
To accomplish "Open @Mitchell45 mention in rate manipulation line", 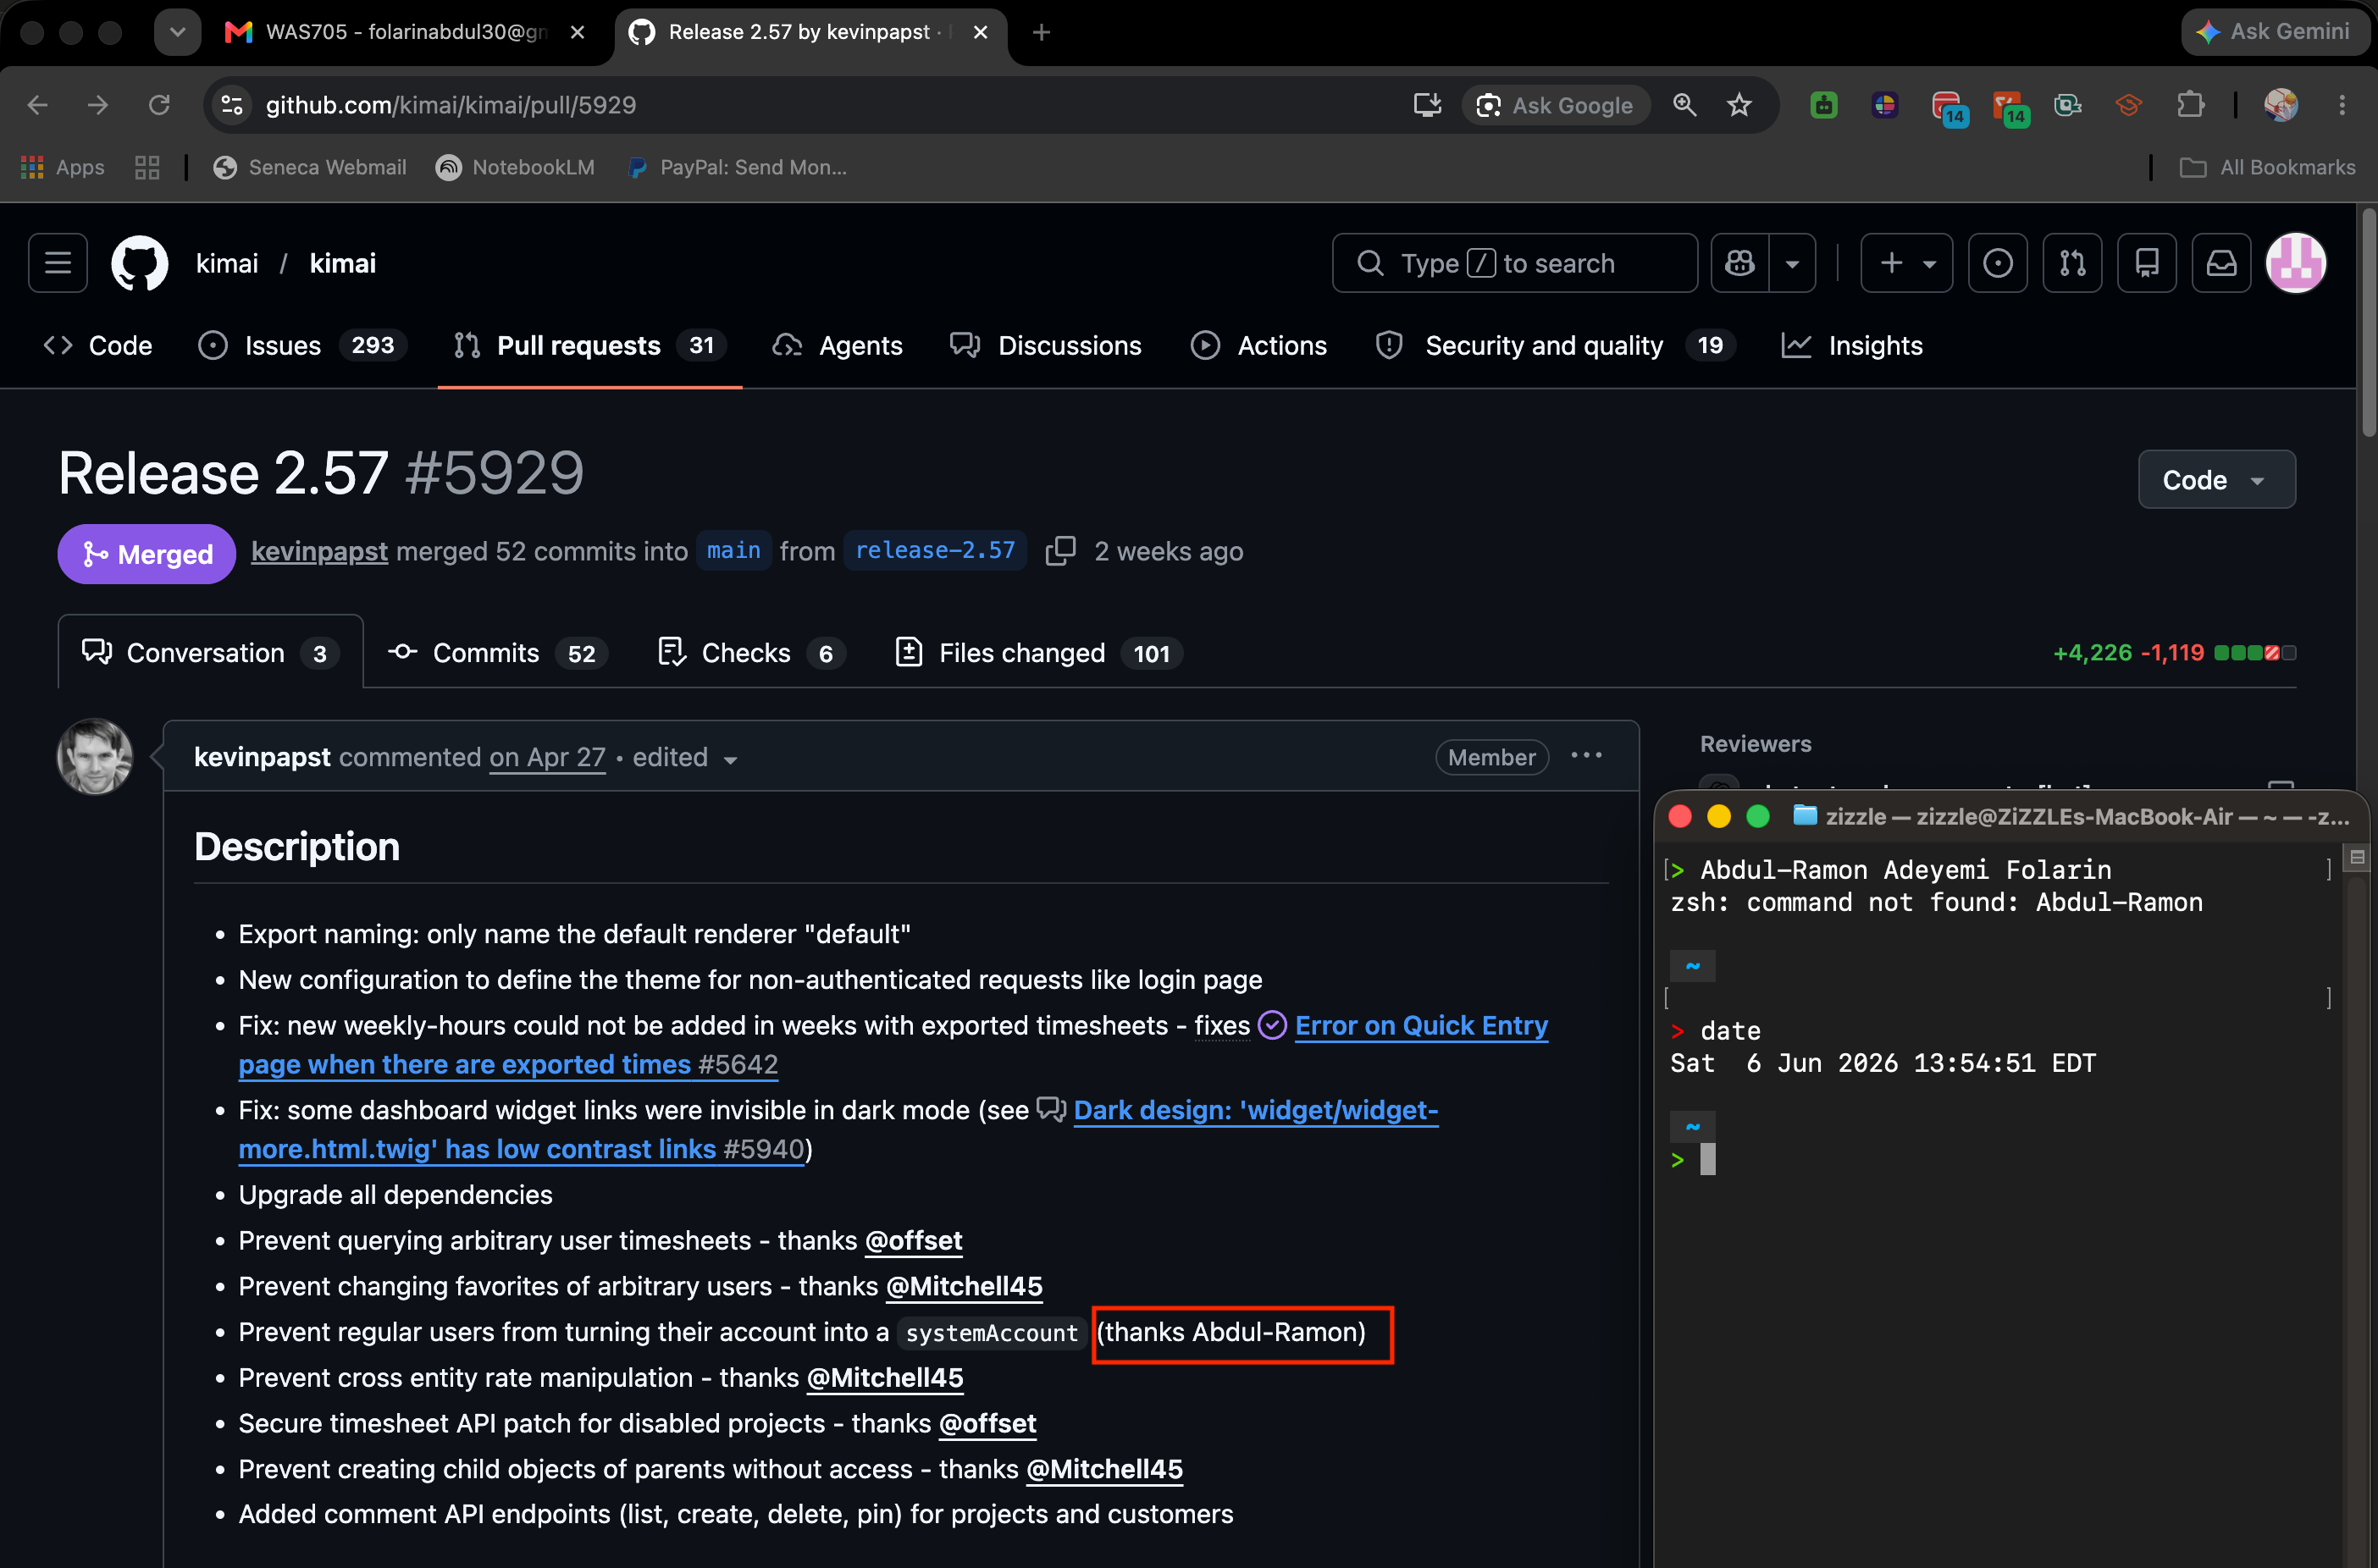I will tap(884, 1378).
